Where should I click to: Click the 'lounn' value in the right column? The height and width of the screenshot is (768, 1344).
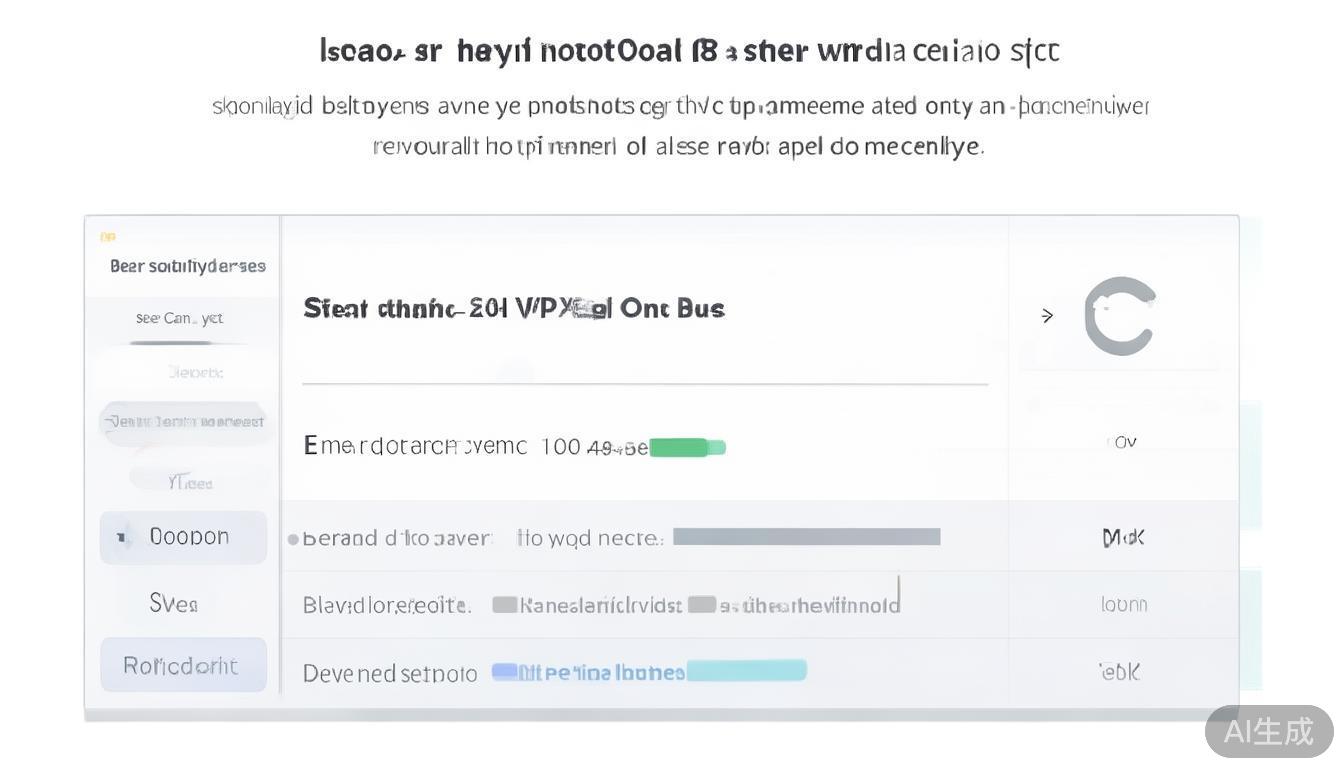click(1123, 604)
